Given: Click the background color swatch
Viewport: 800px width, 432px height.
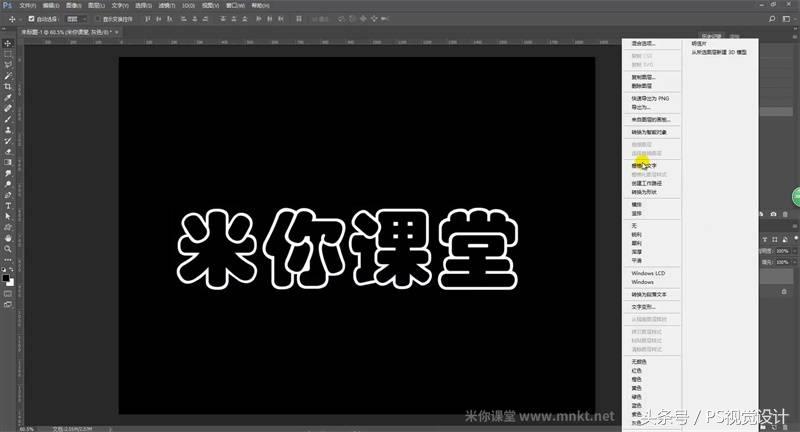Looking at the screenshot, I should click(11, 282).
